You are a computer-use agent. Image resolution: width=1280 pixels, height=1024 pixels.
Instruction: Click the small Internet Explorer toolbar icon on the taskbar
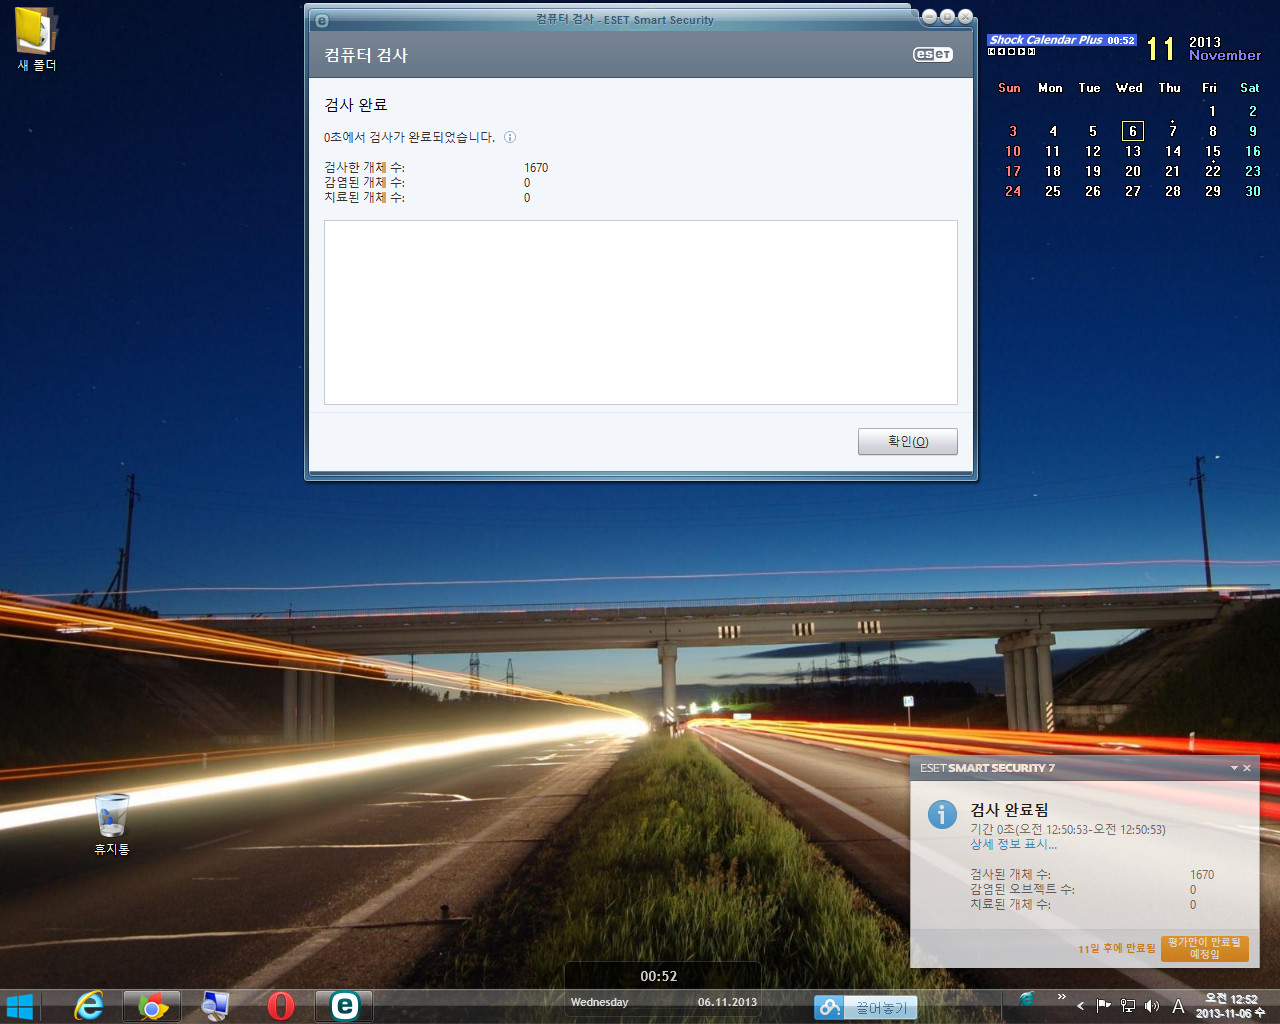1027,998
